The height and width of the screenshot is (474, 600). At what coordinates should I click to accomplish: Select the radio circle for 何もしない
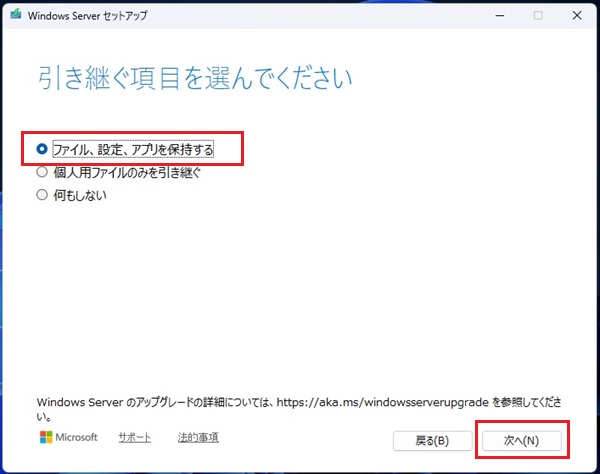[x=42, y=195]
